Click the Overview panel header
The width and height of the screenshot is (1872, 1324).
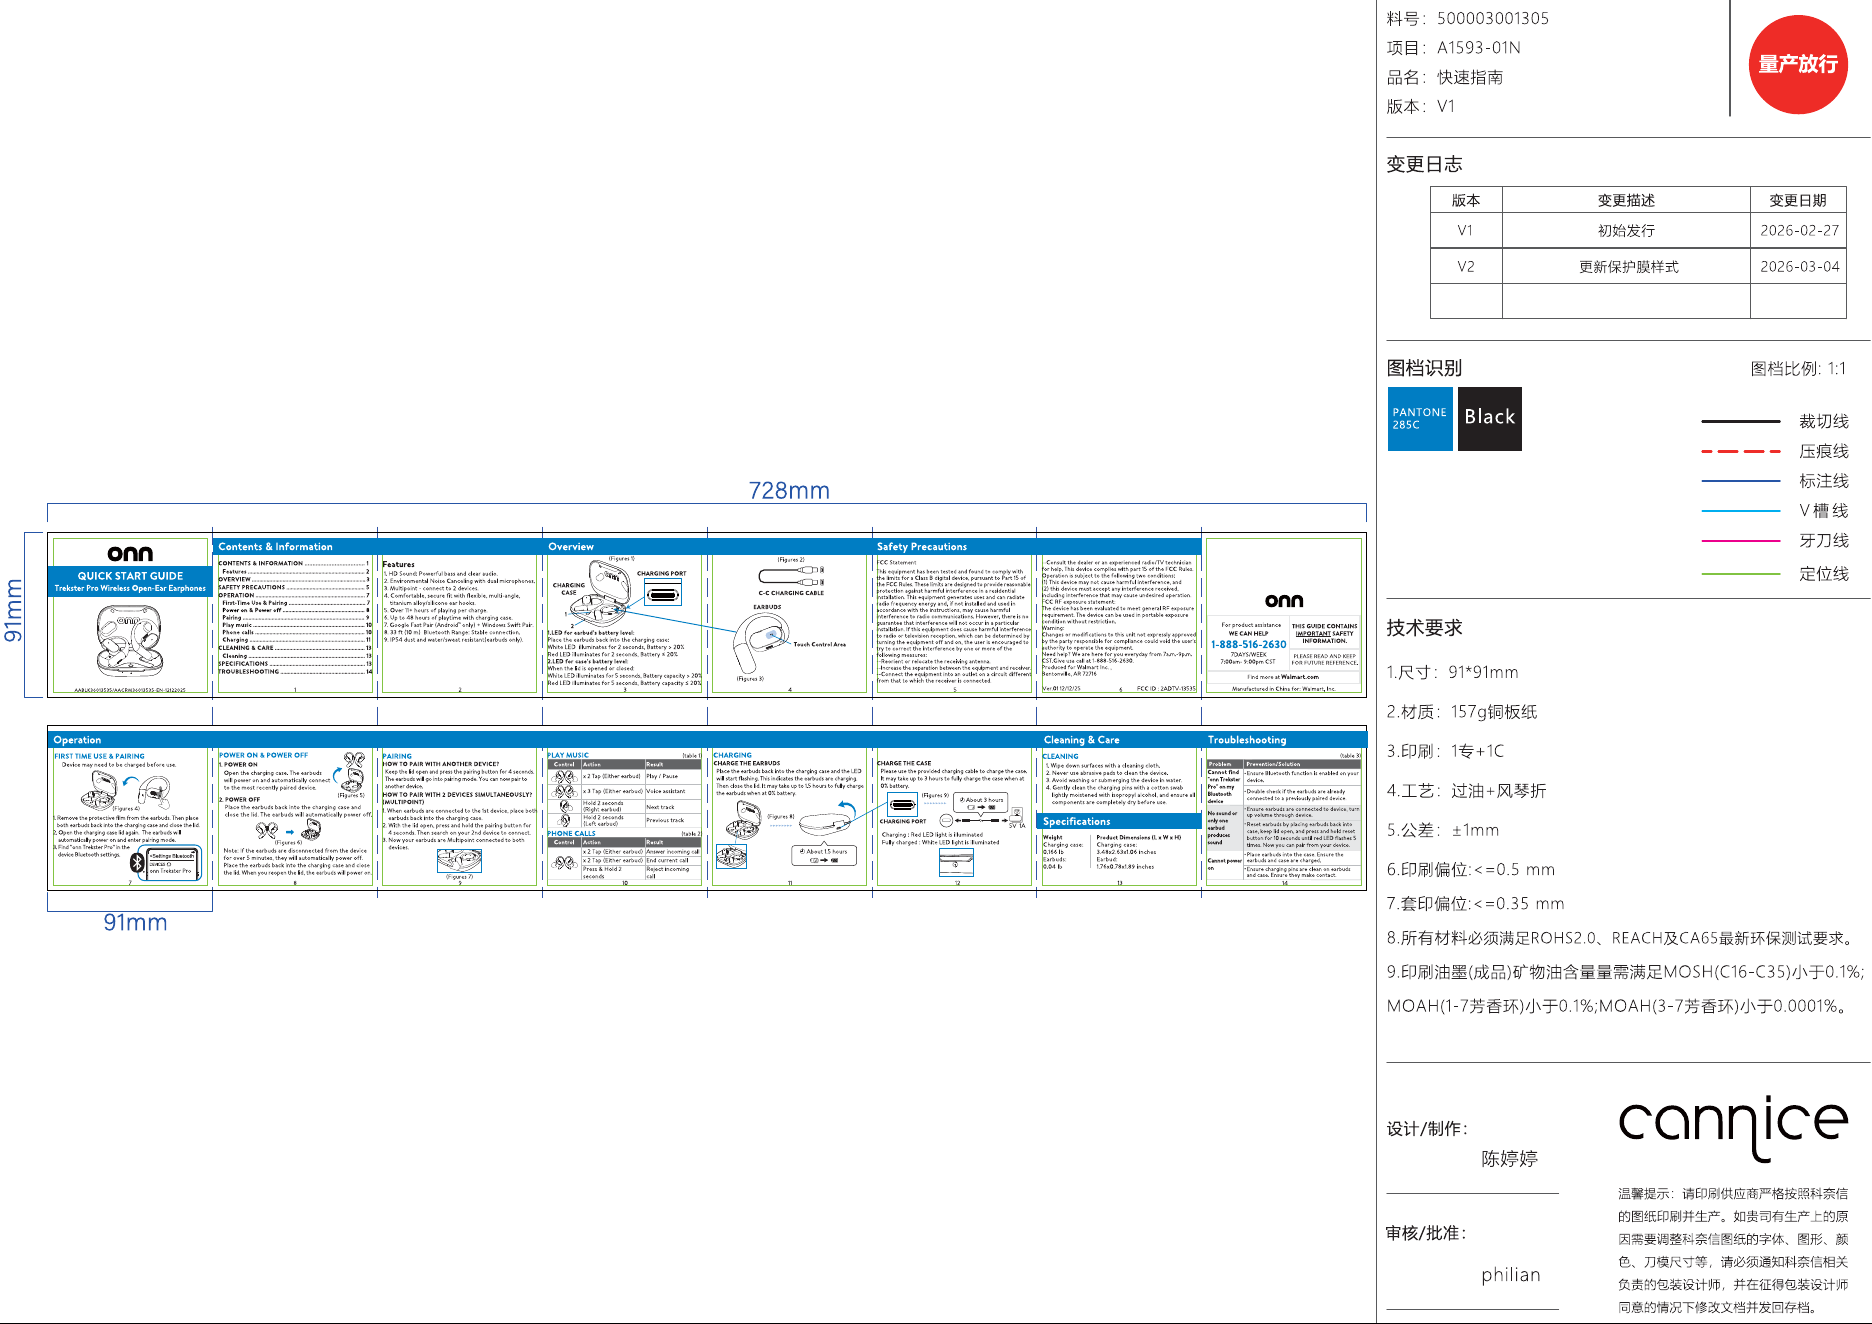click(x=571, y=547)
